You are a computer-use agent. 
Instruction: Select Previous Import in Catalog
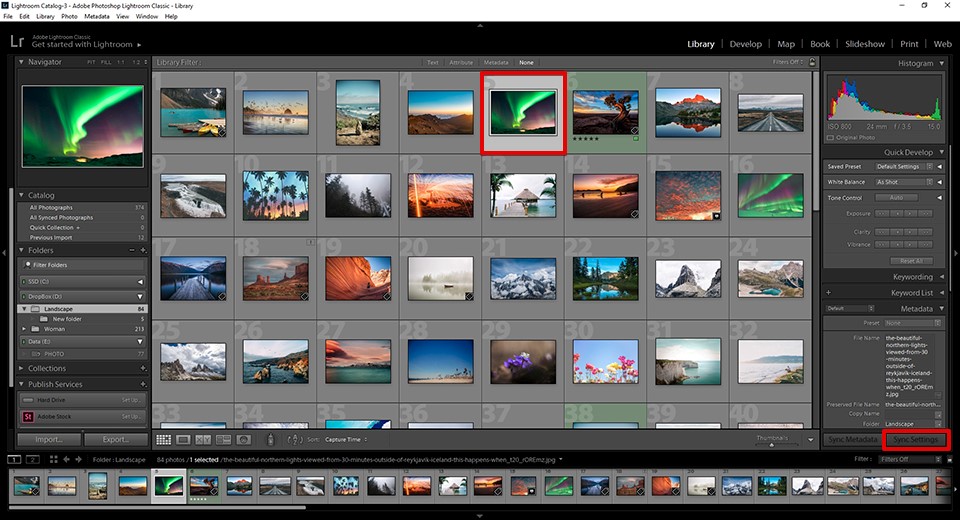point(83,237)
